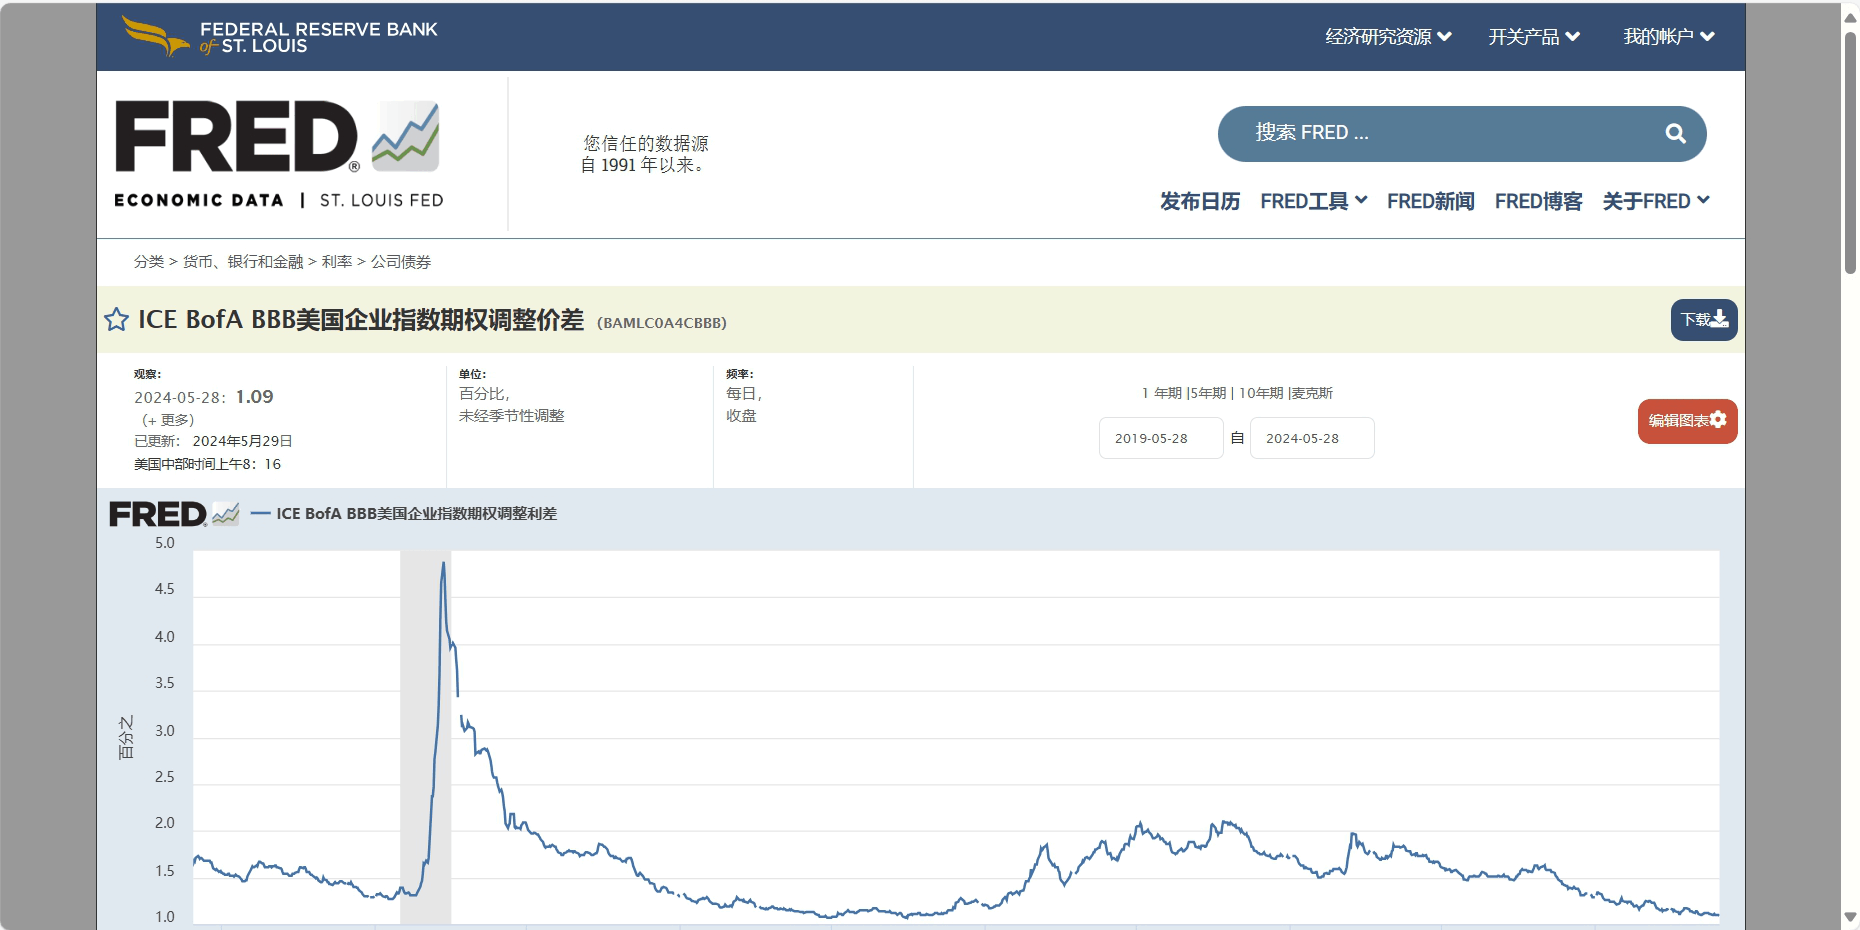Click the observation value 1.09
The height and width of the screenshot is (930, 1860).
pyautogui.click(x=254, y=397)
